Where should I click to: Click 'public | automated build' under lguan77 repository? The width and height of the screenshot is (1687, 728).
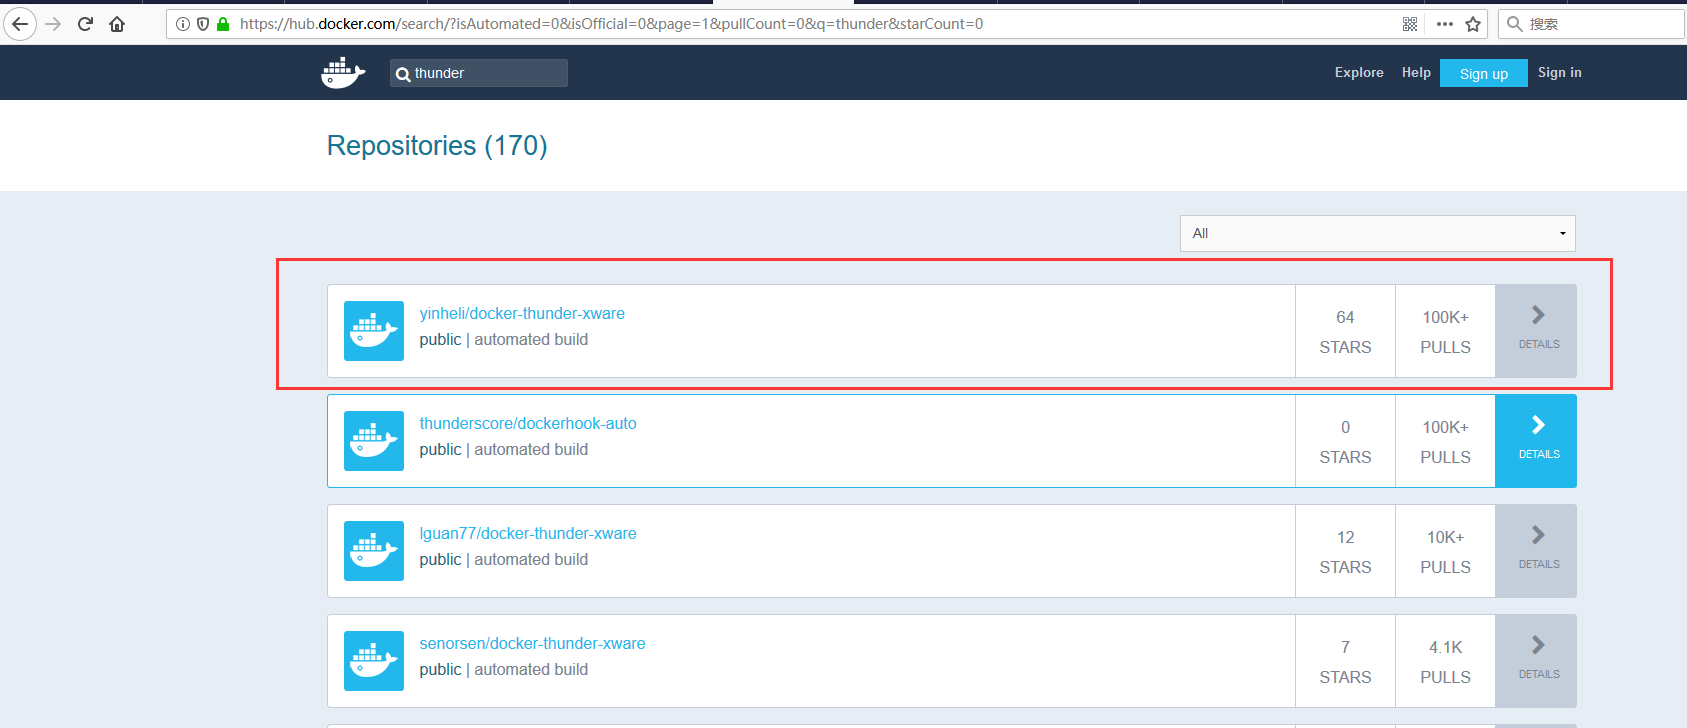(x=504, y=560)
